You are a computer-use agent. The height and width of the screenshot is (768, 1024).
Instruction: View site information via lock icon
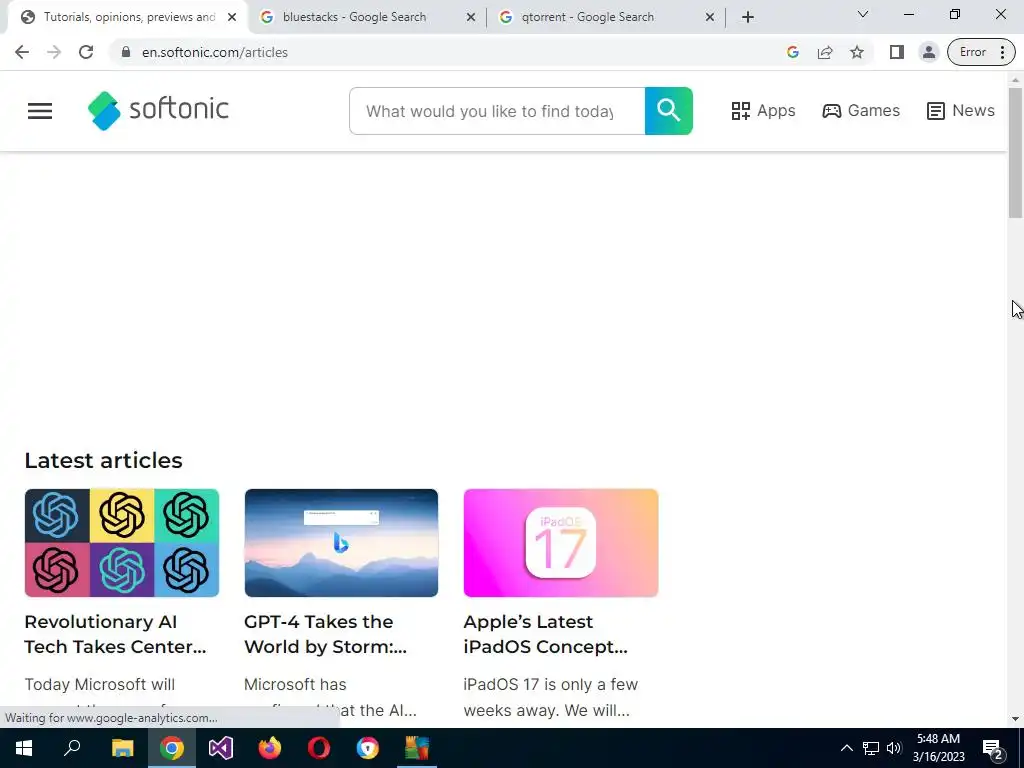click(126, 52)
